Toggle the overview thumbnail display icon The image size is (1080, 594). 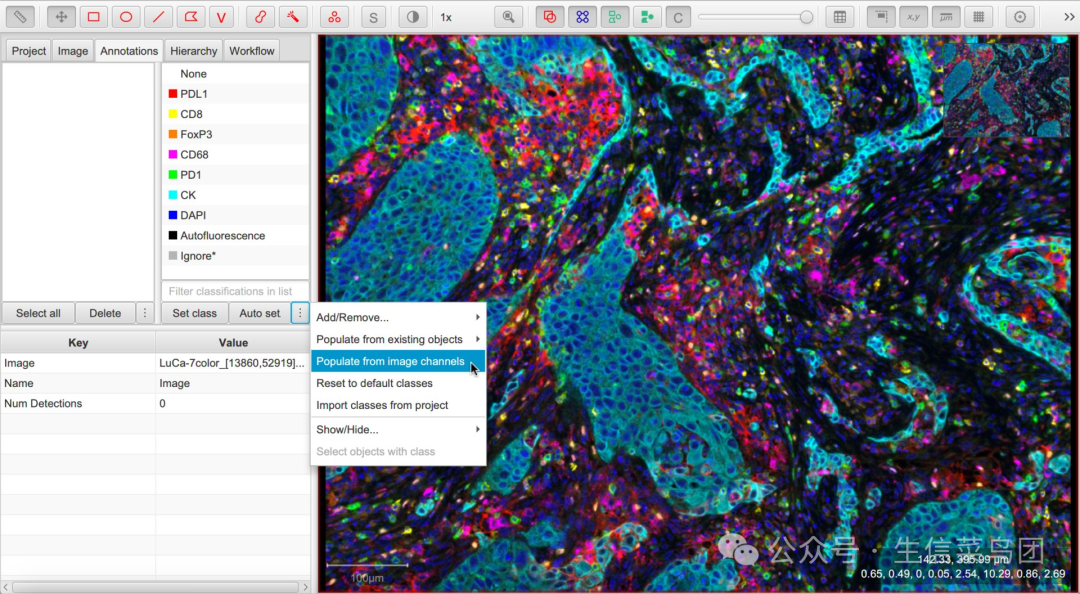[881, 17]
